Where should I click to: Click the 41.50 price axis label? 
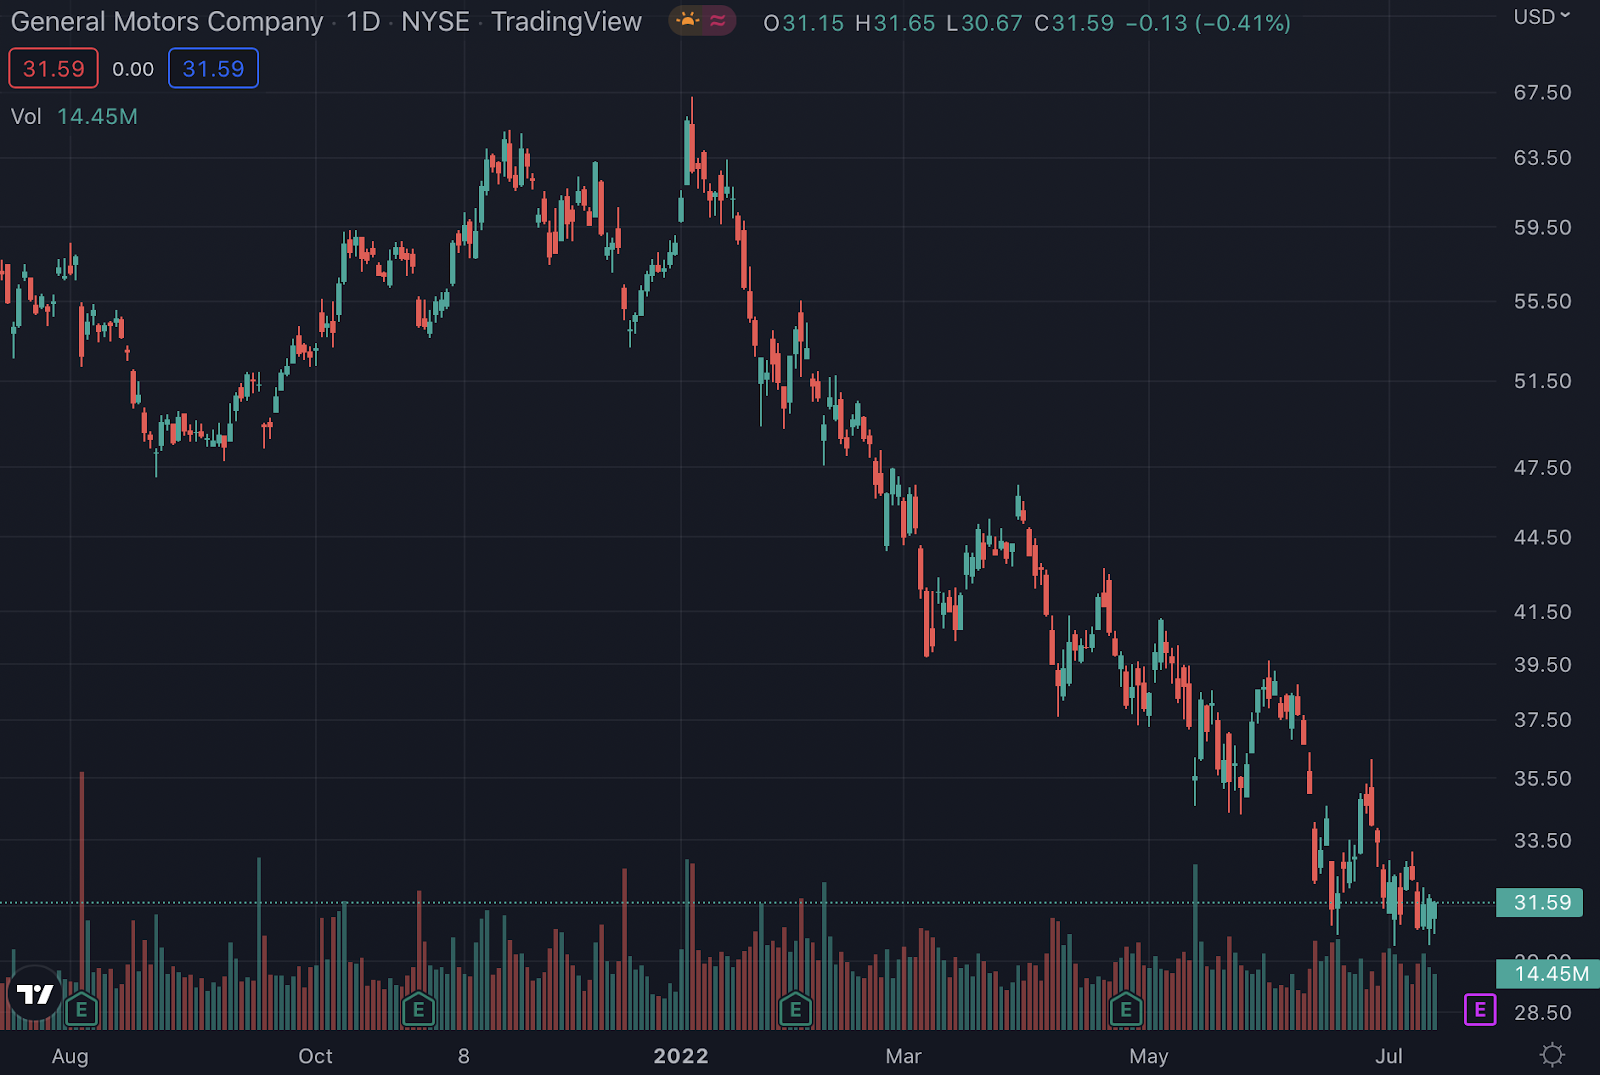1542,612
